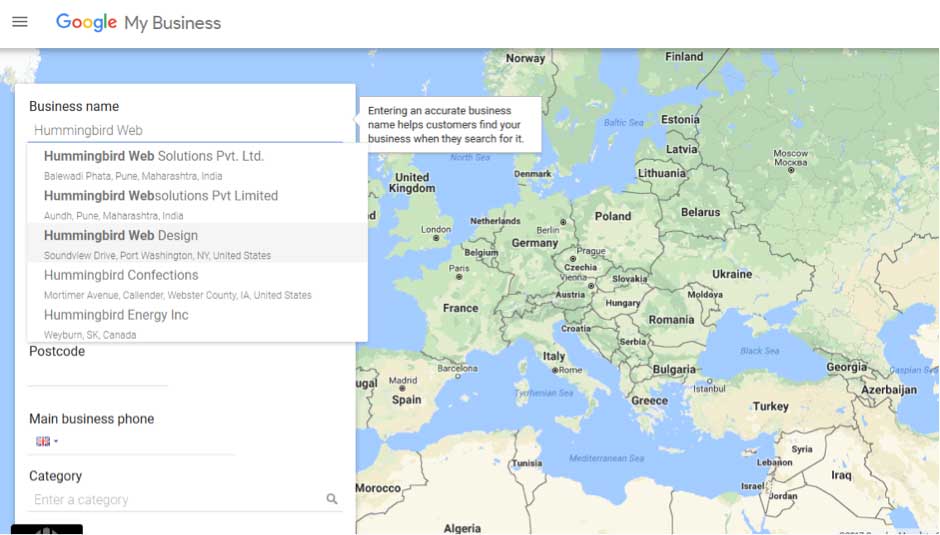The image size is (940, 535).
Task: Choose Hummingbird Web Design suggestion
Action: click(197, 243)
